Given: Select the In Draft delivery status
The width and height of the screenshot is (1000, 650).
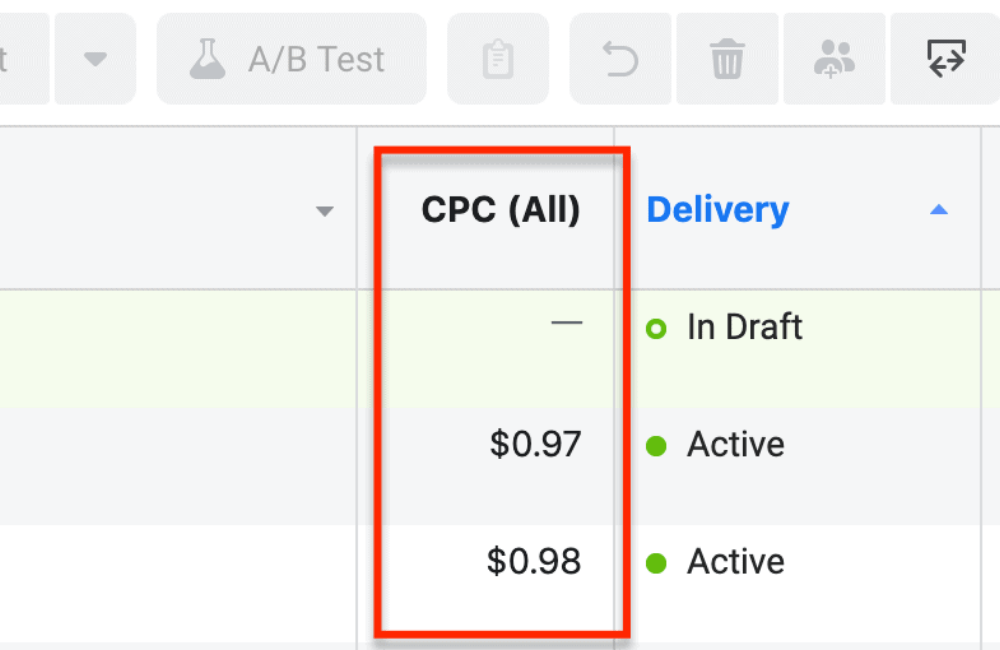Looking at the screenshot, I should point(744,327).
